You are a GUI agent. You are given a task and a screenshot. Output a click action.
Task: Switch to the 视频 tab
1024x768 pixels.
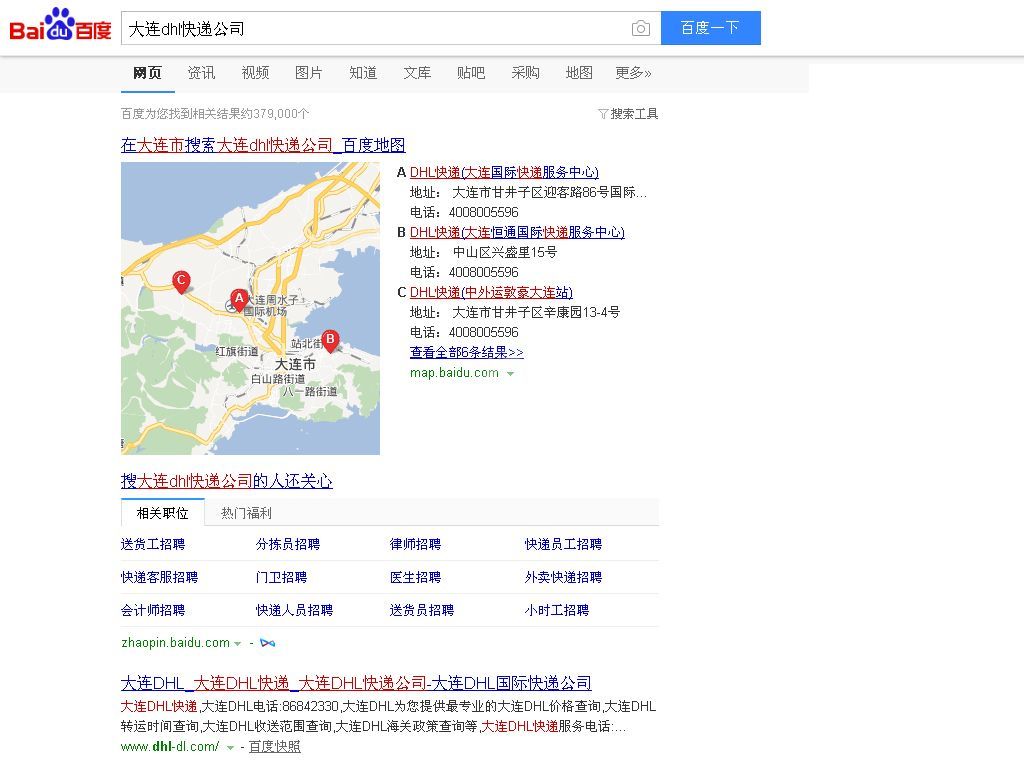coord(255,72)
